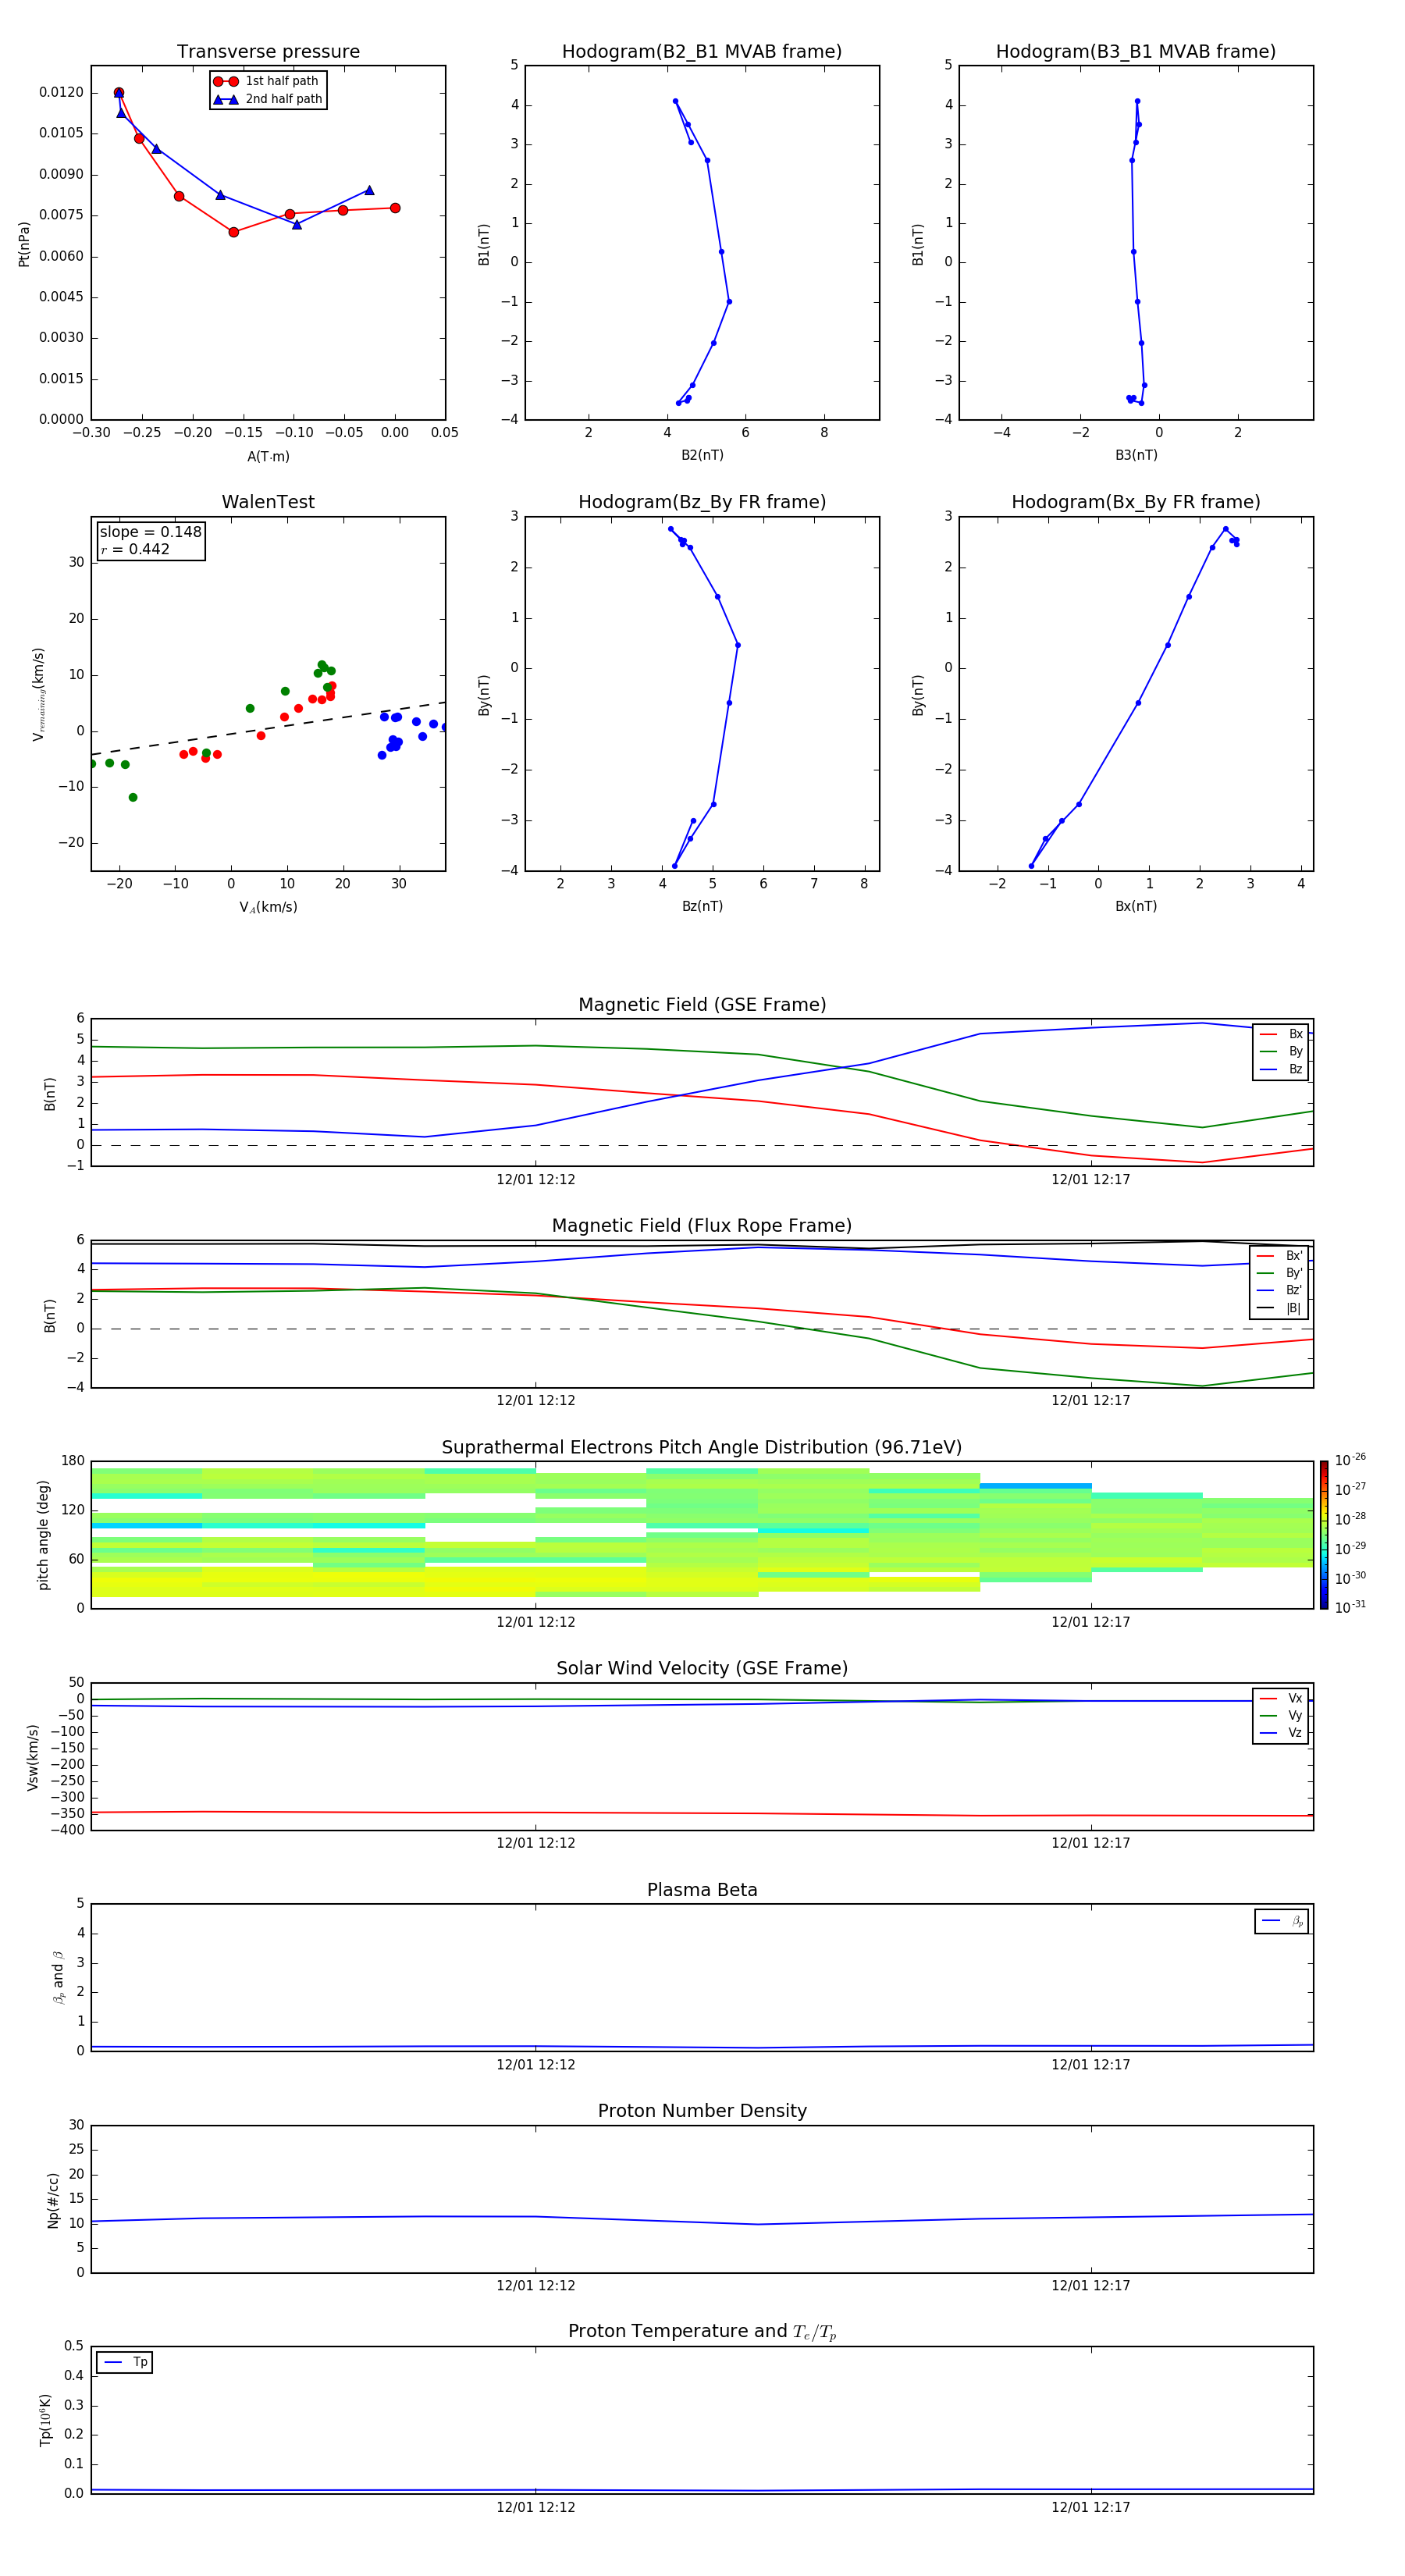Click the "Hodogram(B3_B1 MVAB frame)" title
Viewport: 1405px width, 2576px height.
(1136, 52)
